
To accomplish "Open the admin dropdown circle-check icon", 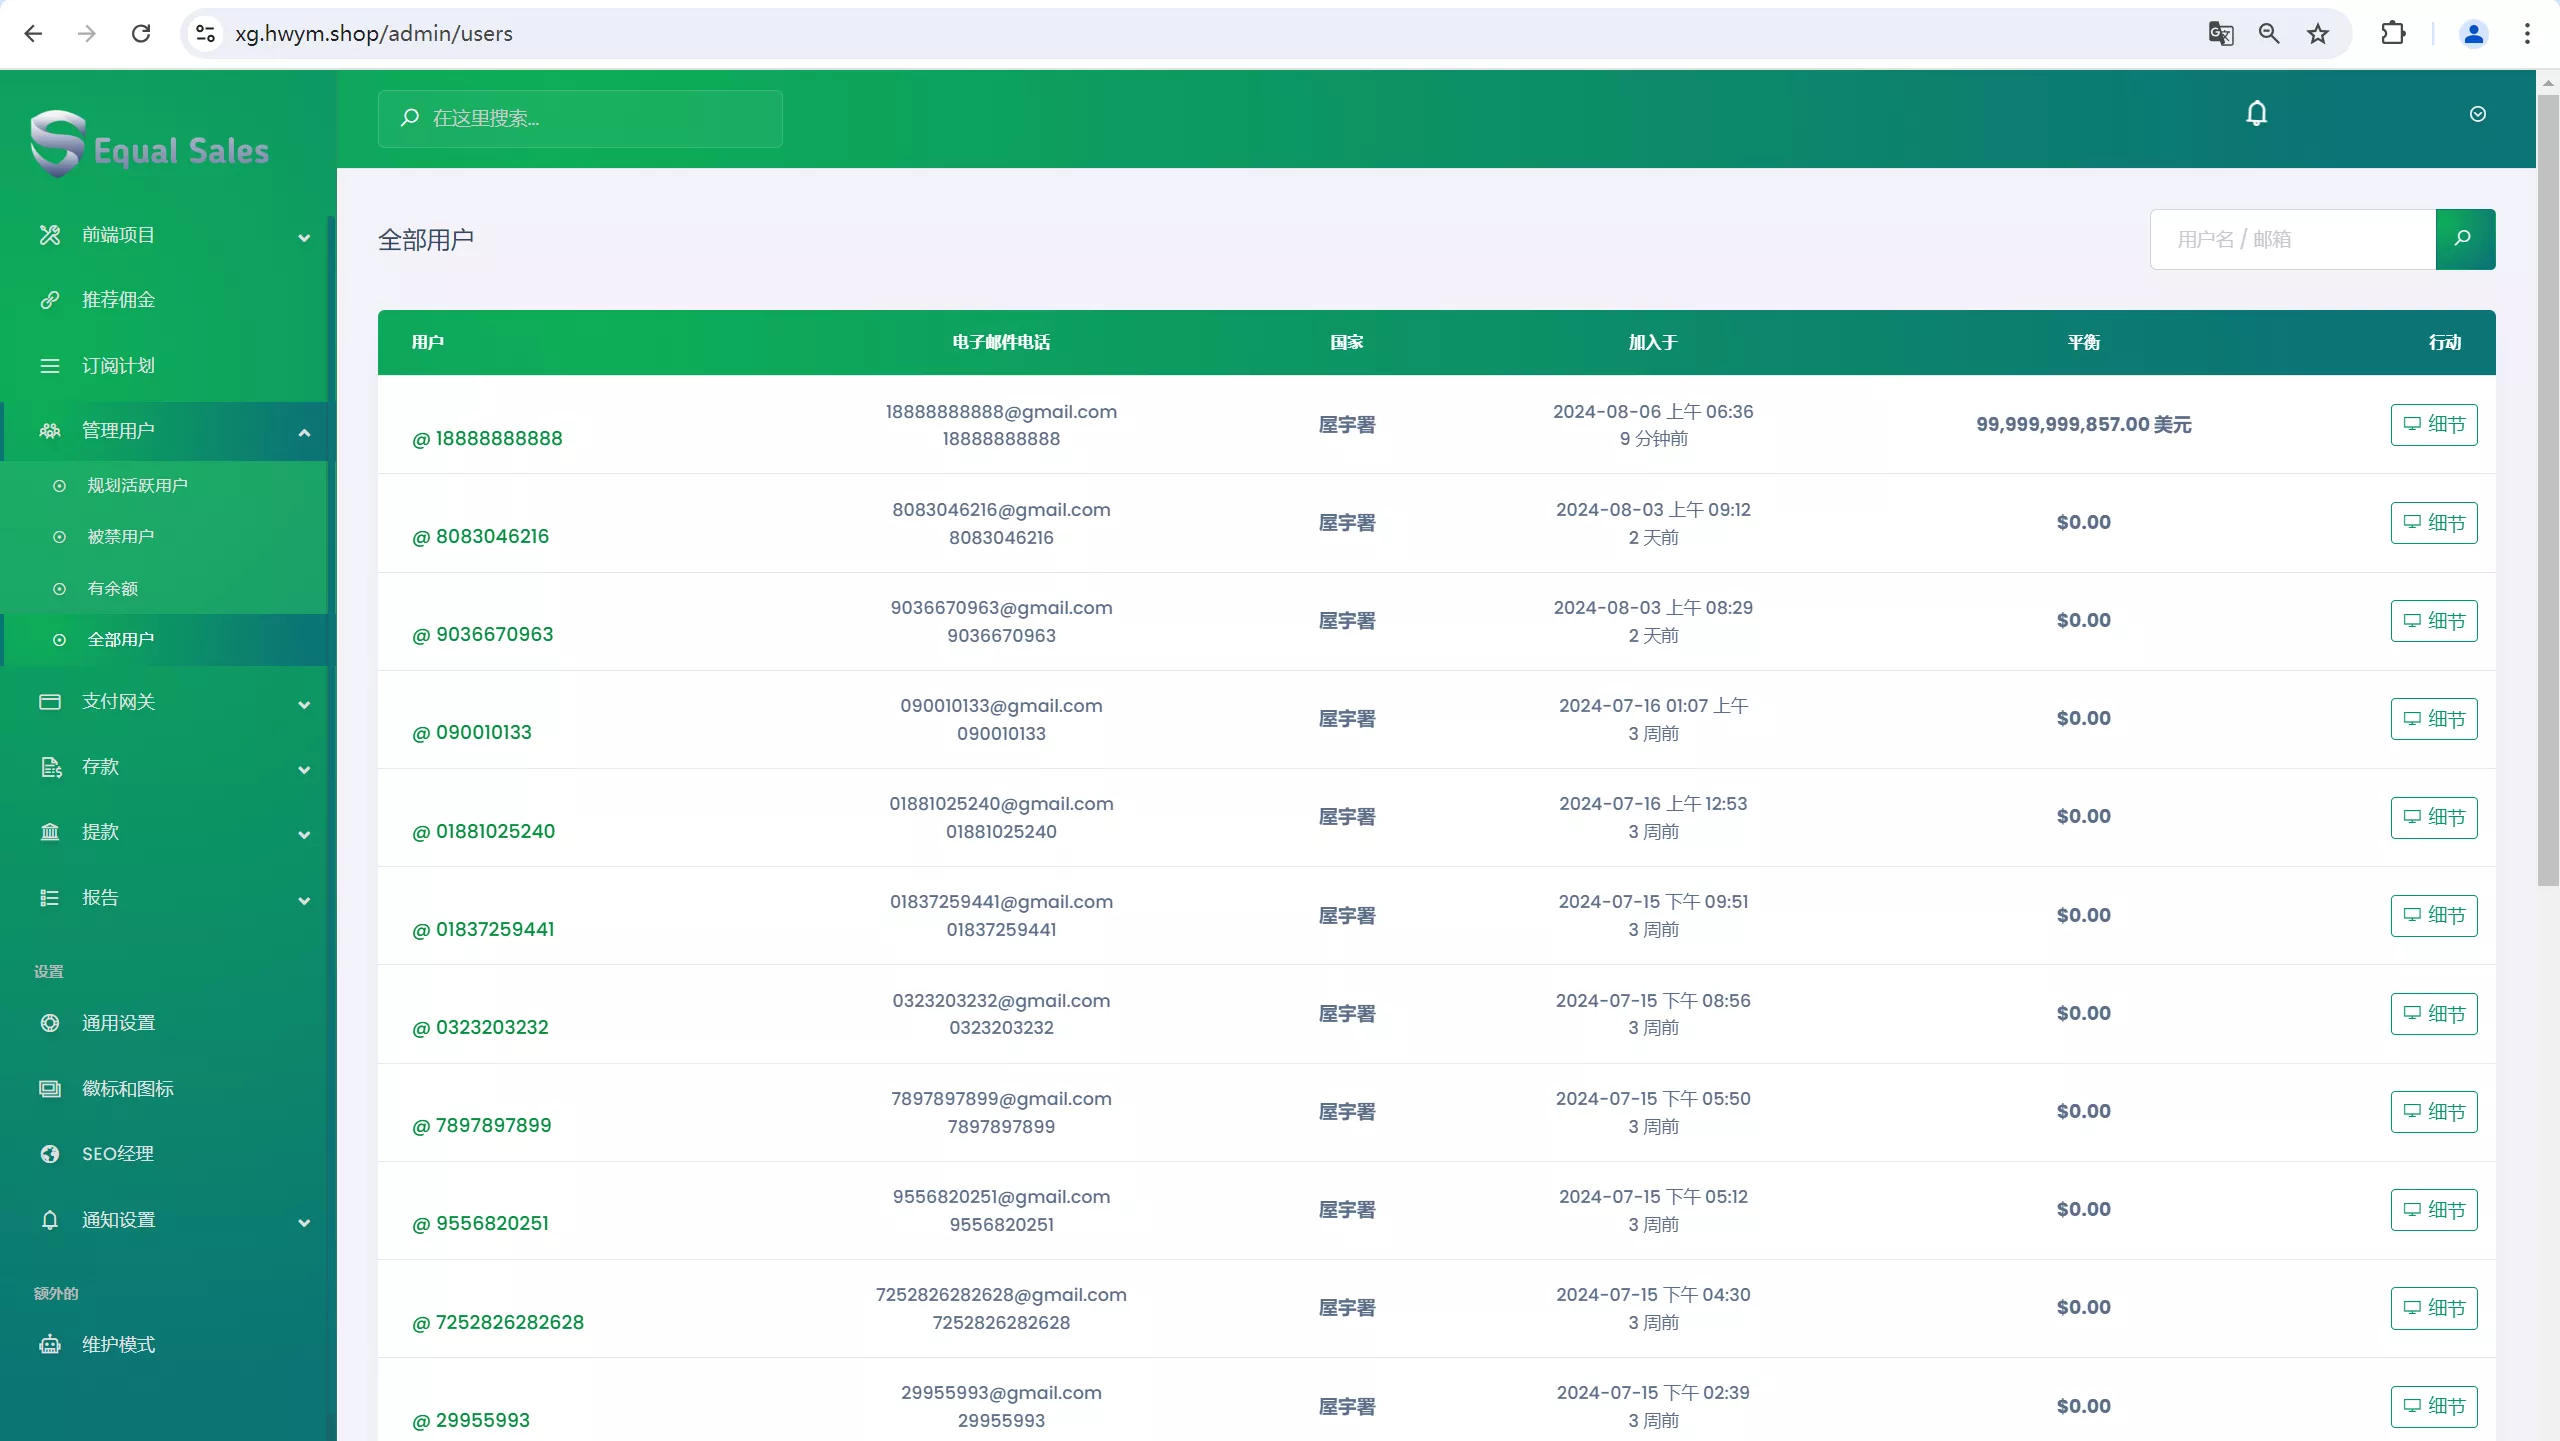I will [2477, 114].
